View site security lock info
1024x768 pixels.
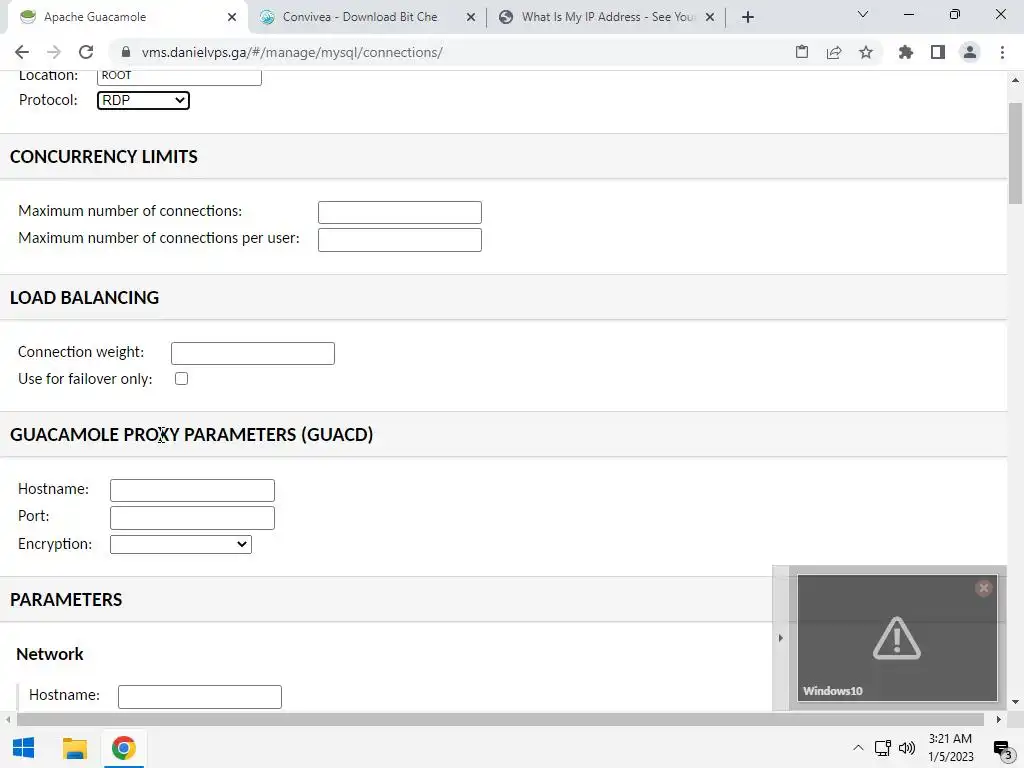(126, 52)
